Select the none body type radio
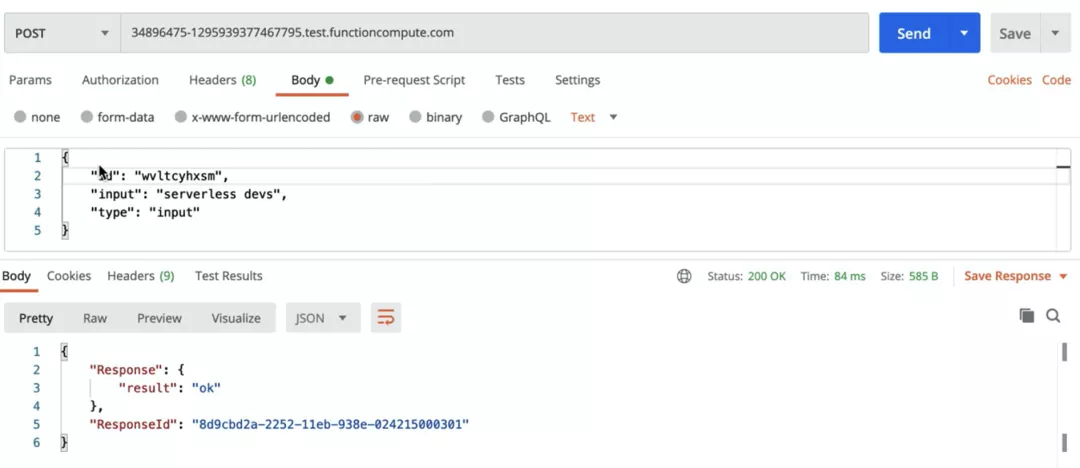 (20, 117)
